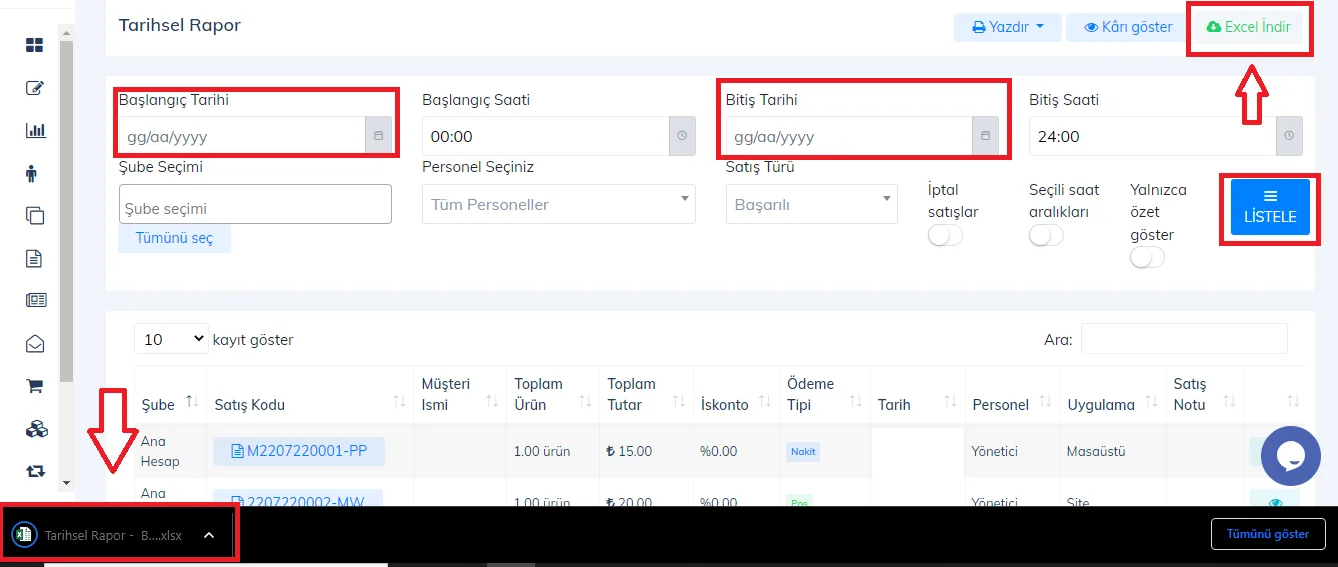Toggle the Yalnızca özet göster switch

[x=1147, y=257]
